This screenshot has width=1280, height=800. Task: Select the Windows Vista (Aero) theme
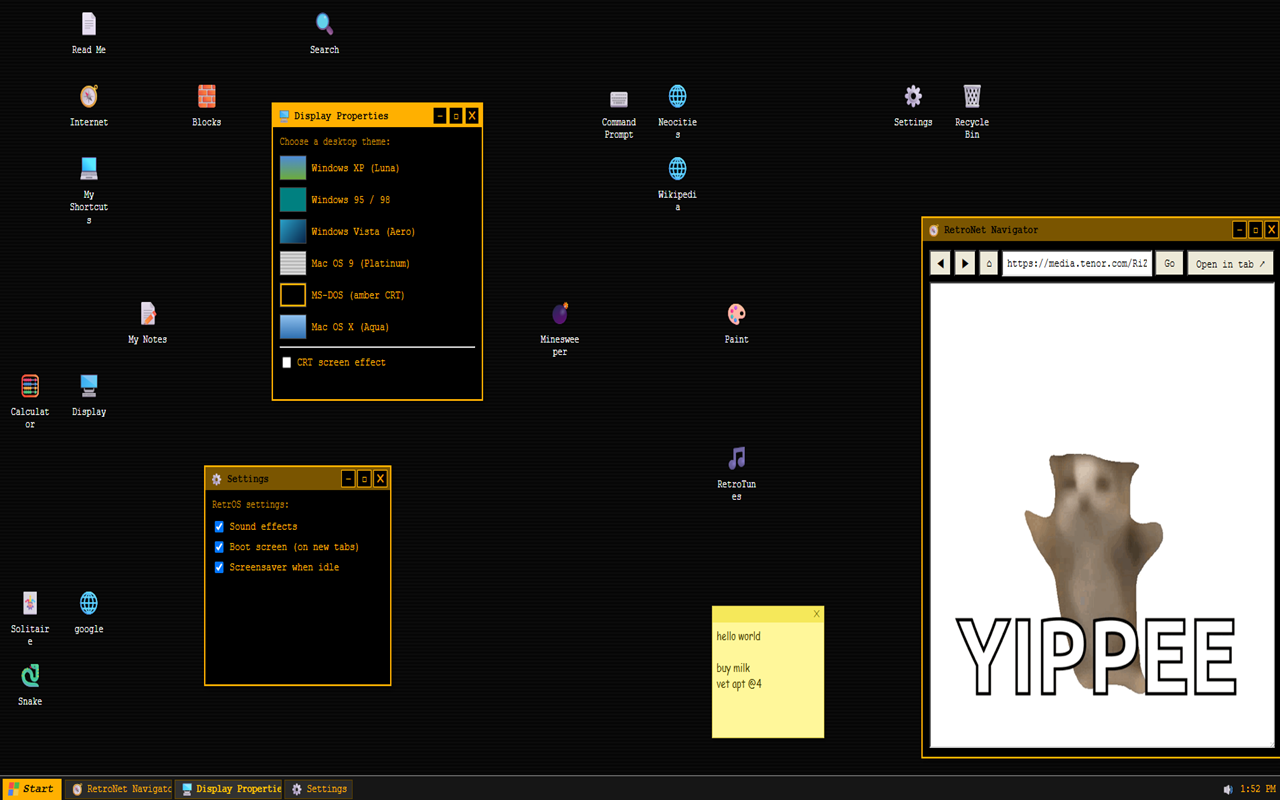(x=377, y=232)
